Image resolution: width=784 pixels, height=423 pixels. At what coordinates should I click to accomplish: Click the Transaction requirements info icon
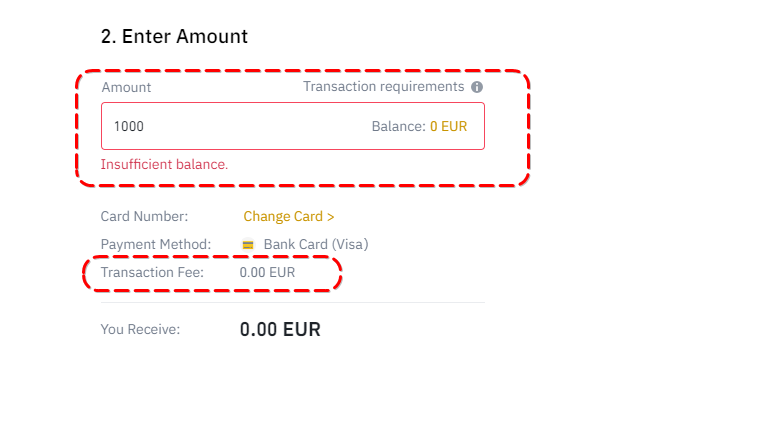pos(477,87)
